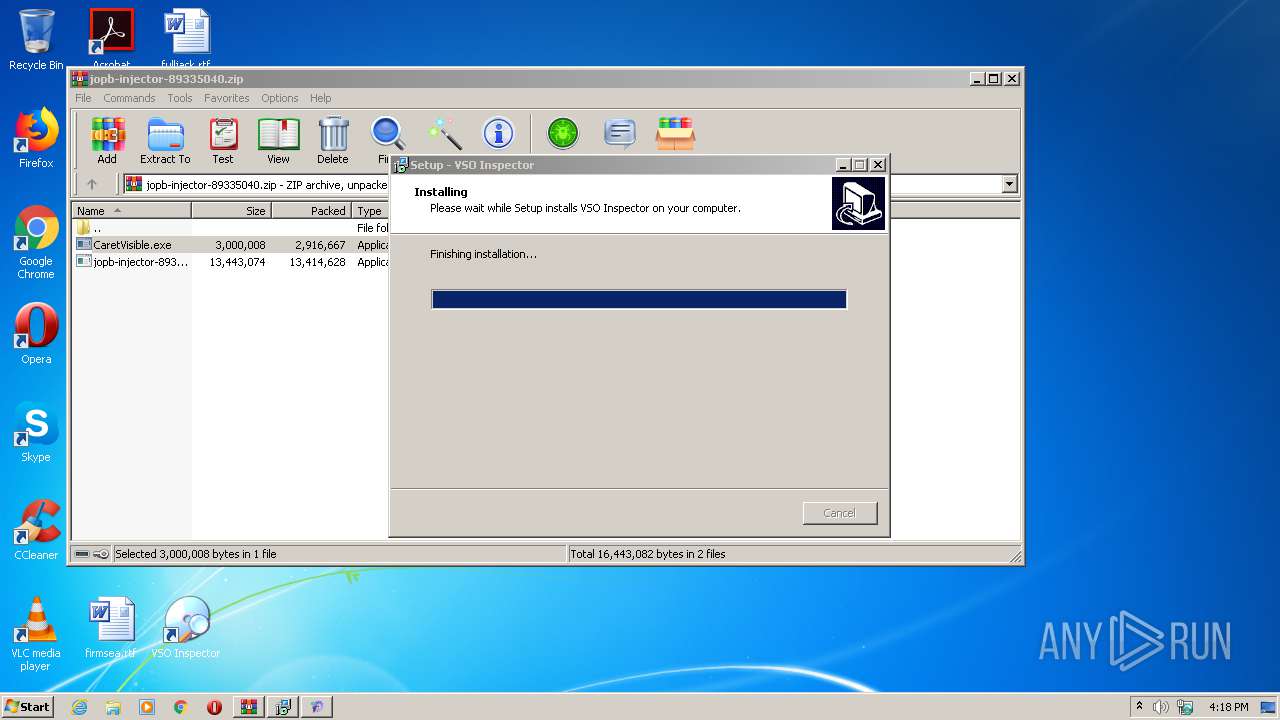Select the jopb-injector-893... file row
The image size is (1280, 720).
tap(230, 262)
